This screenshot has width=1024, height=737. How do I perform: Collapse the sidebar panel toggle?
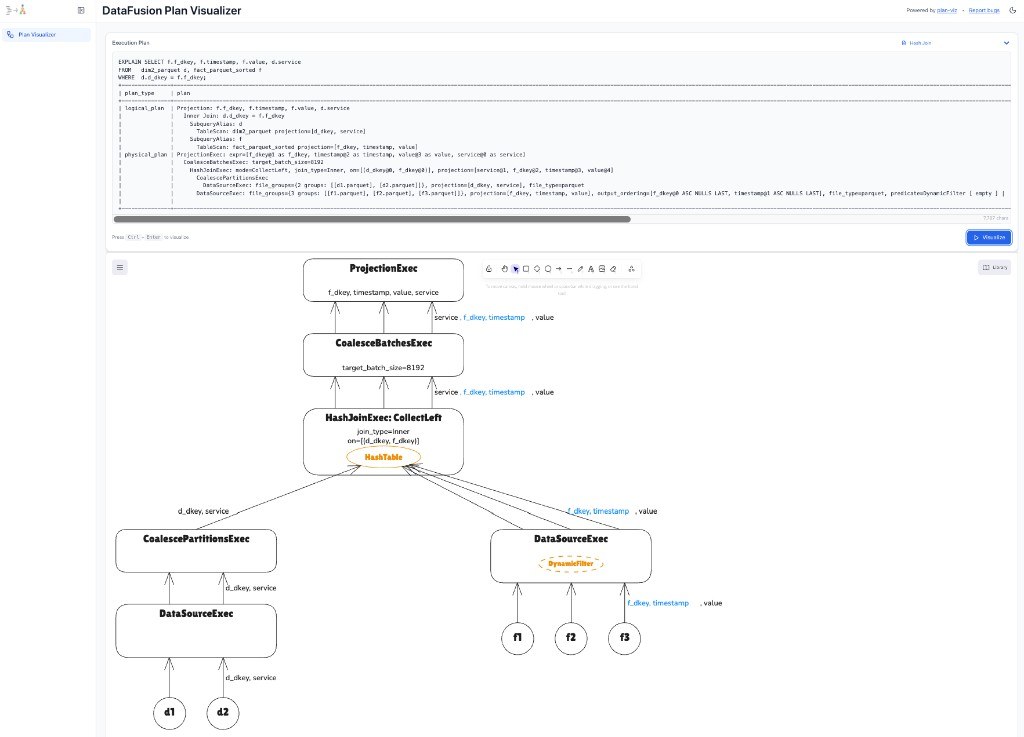tap(81, 10)
